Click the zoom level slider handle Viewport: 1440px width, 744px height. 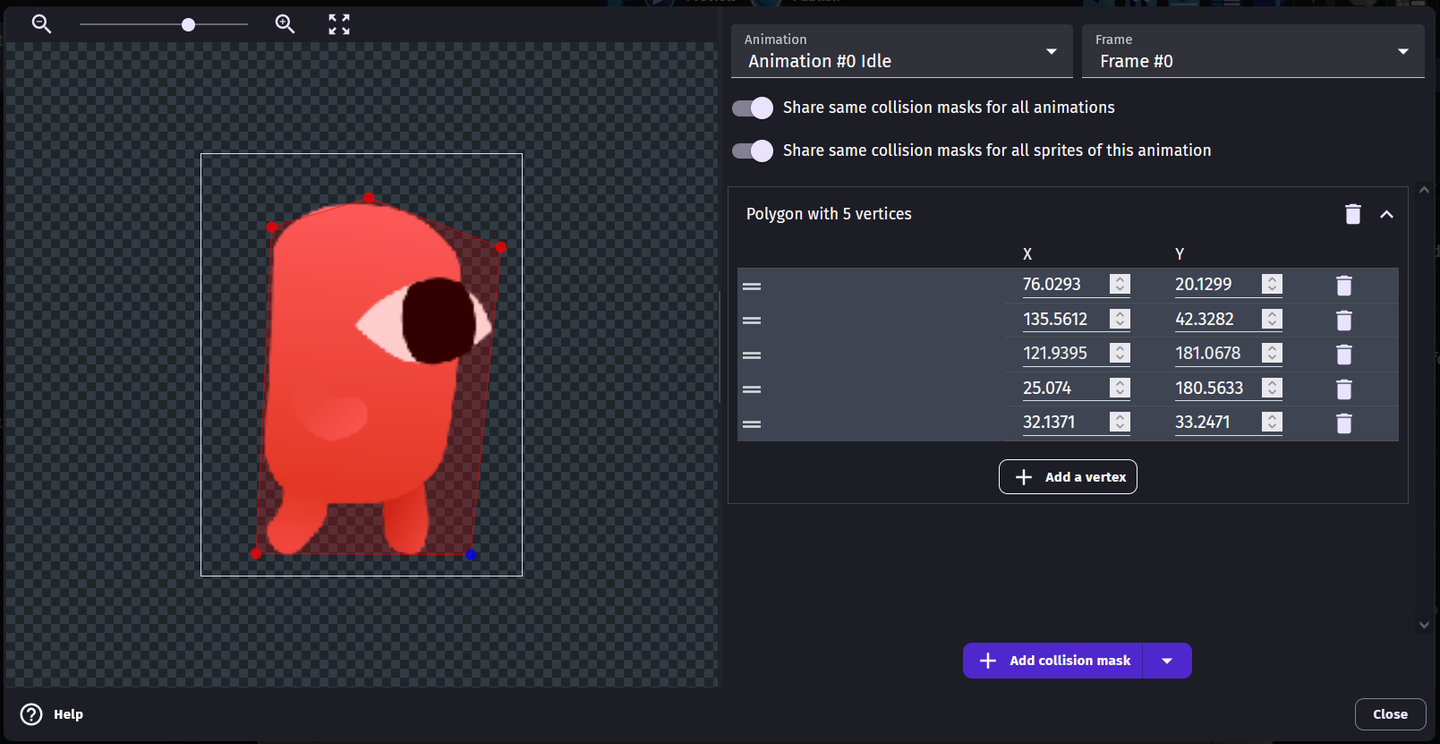pyautogui.click(x=188, y=24)
